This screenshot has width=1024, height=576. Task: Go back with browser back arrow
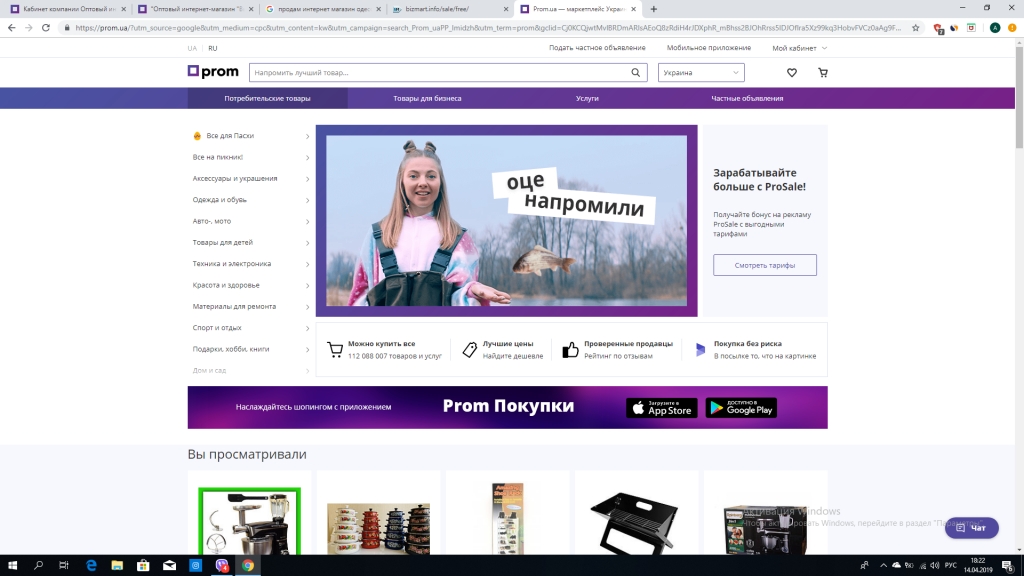coord(11,27)
